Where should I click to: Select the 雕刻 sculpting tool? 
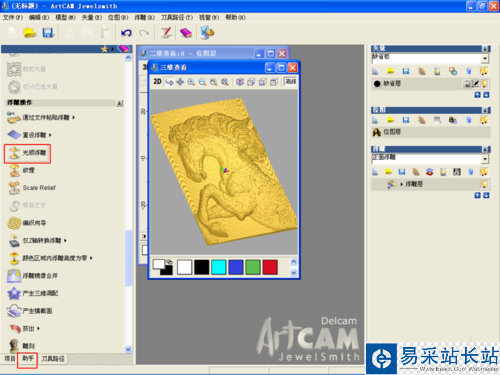click(21, 346)
